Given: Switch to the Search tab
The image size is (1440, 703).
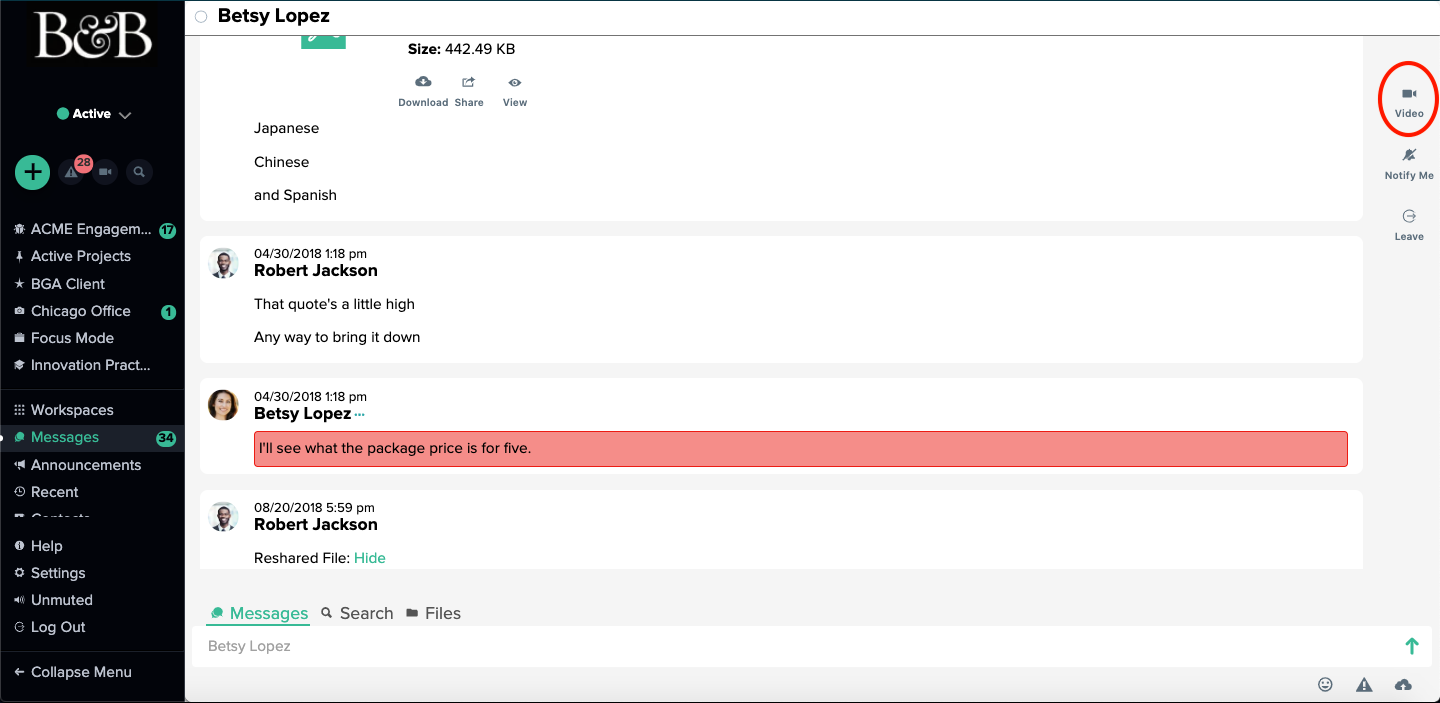Looking at the screenshot, I should tap(357, 613).
